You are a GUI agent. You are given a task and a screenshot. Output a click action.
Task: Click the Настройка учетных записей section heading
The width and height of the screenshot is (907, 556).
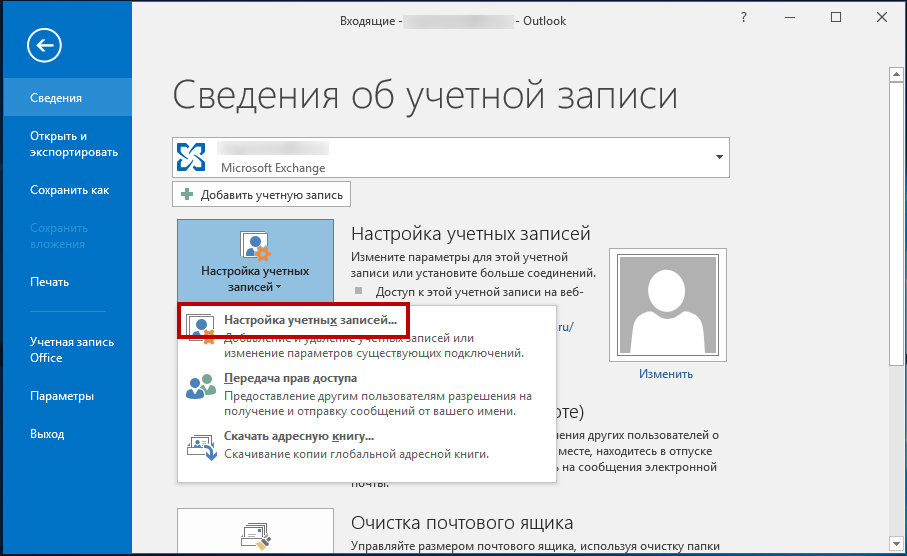click(470, 233)
